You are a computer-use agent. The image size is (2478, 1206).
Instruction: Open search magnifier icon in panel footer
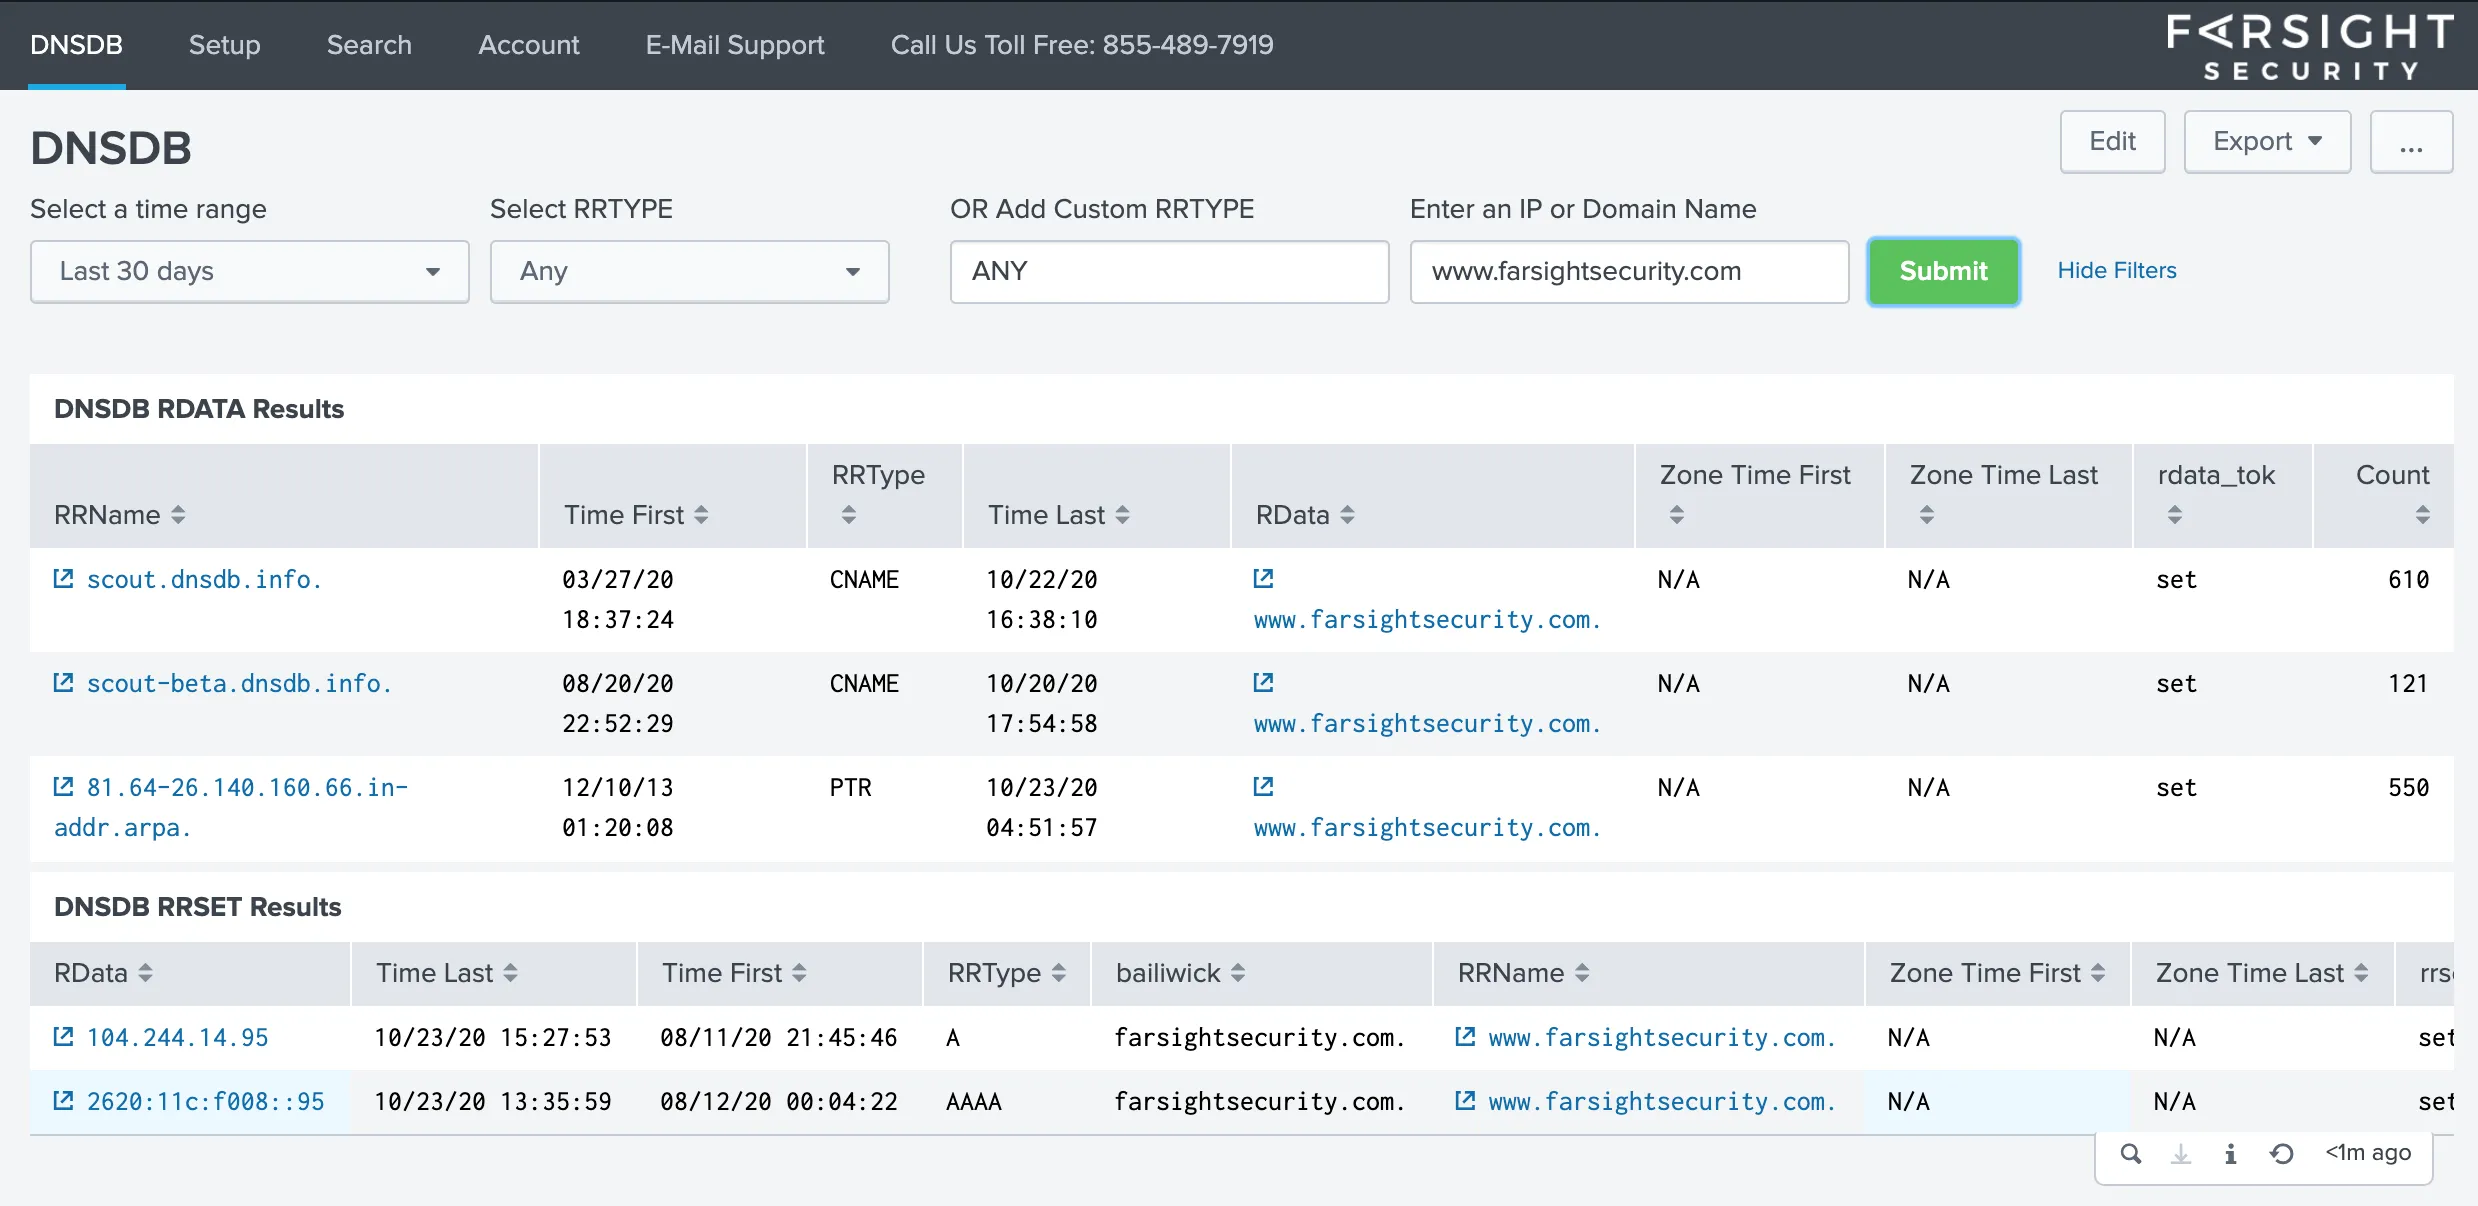point(2131,1154)
